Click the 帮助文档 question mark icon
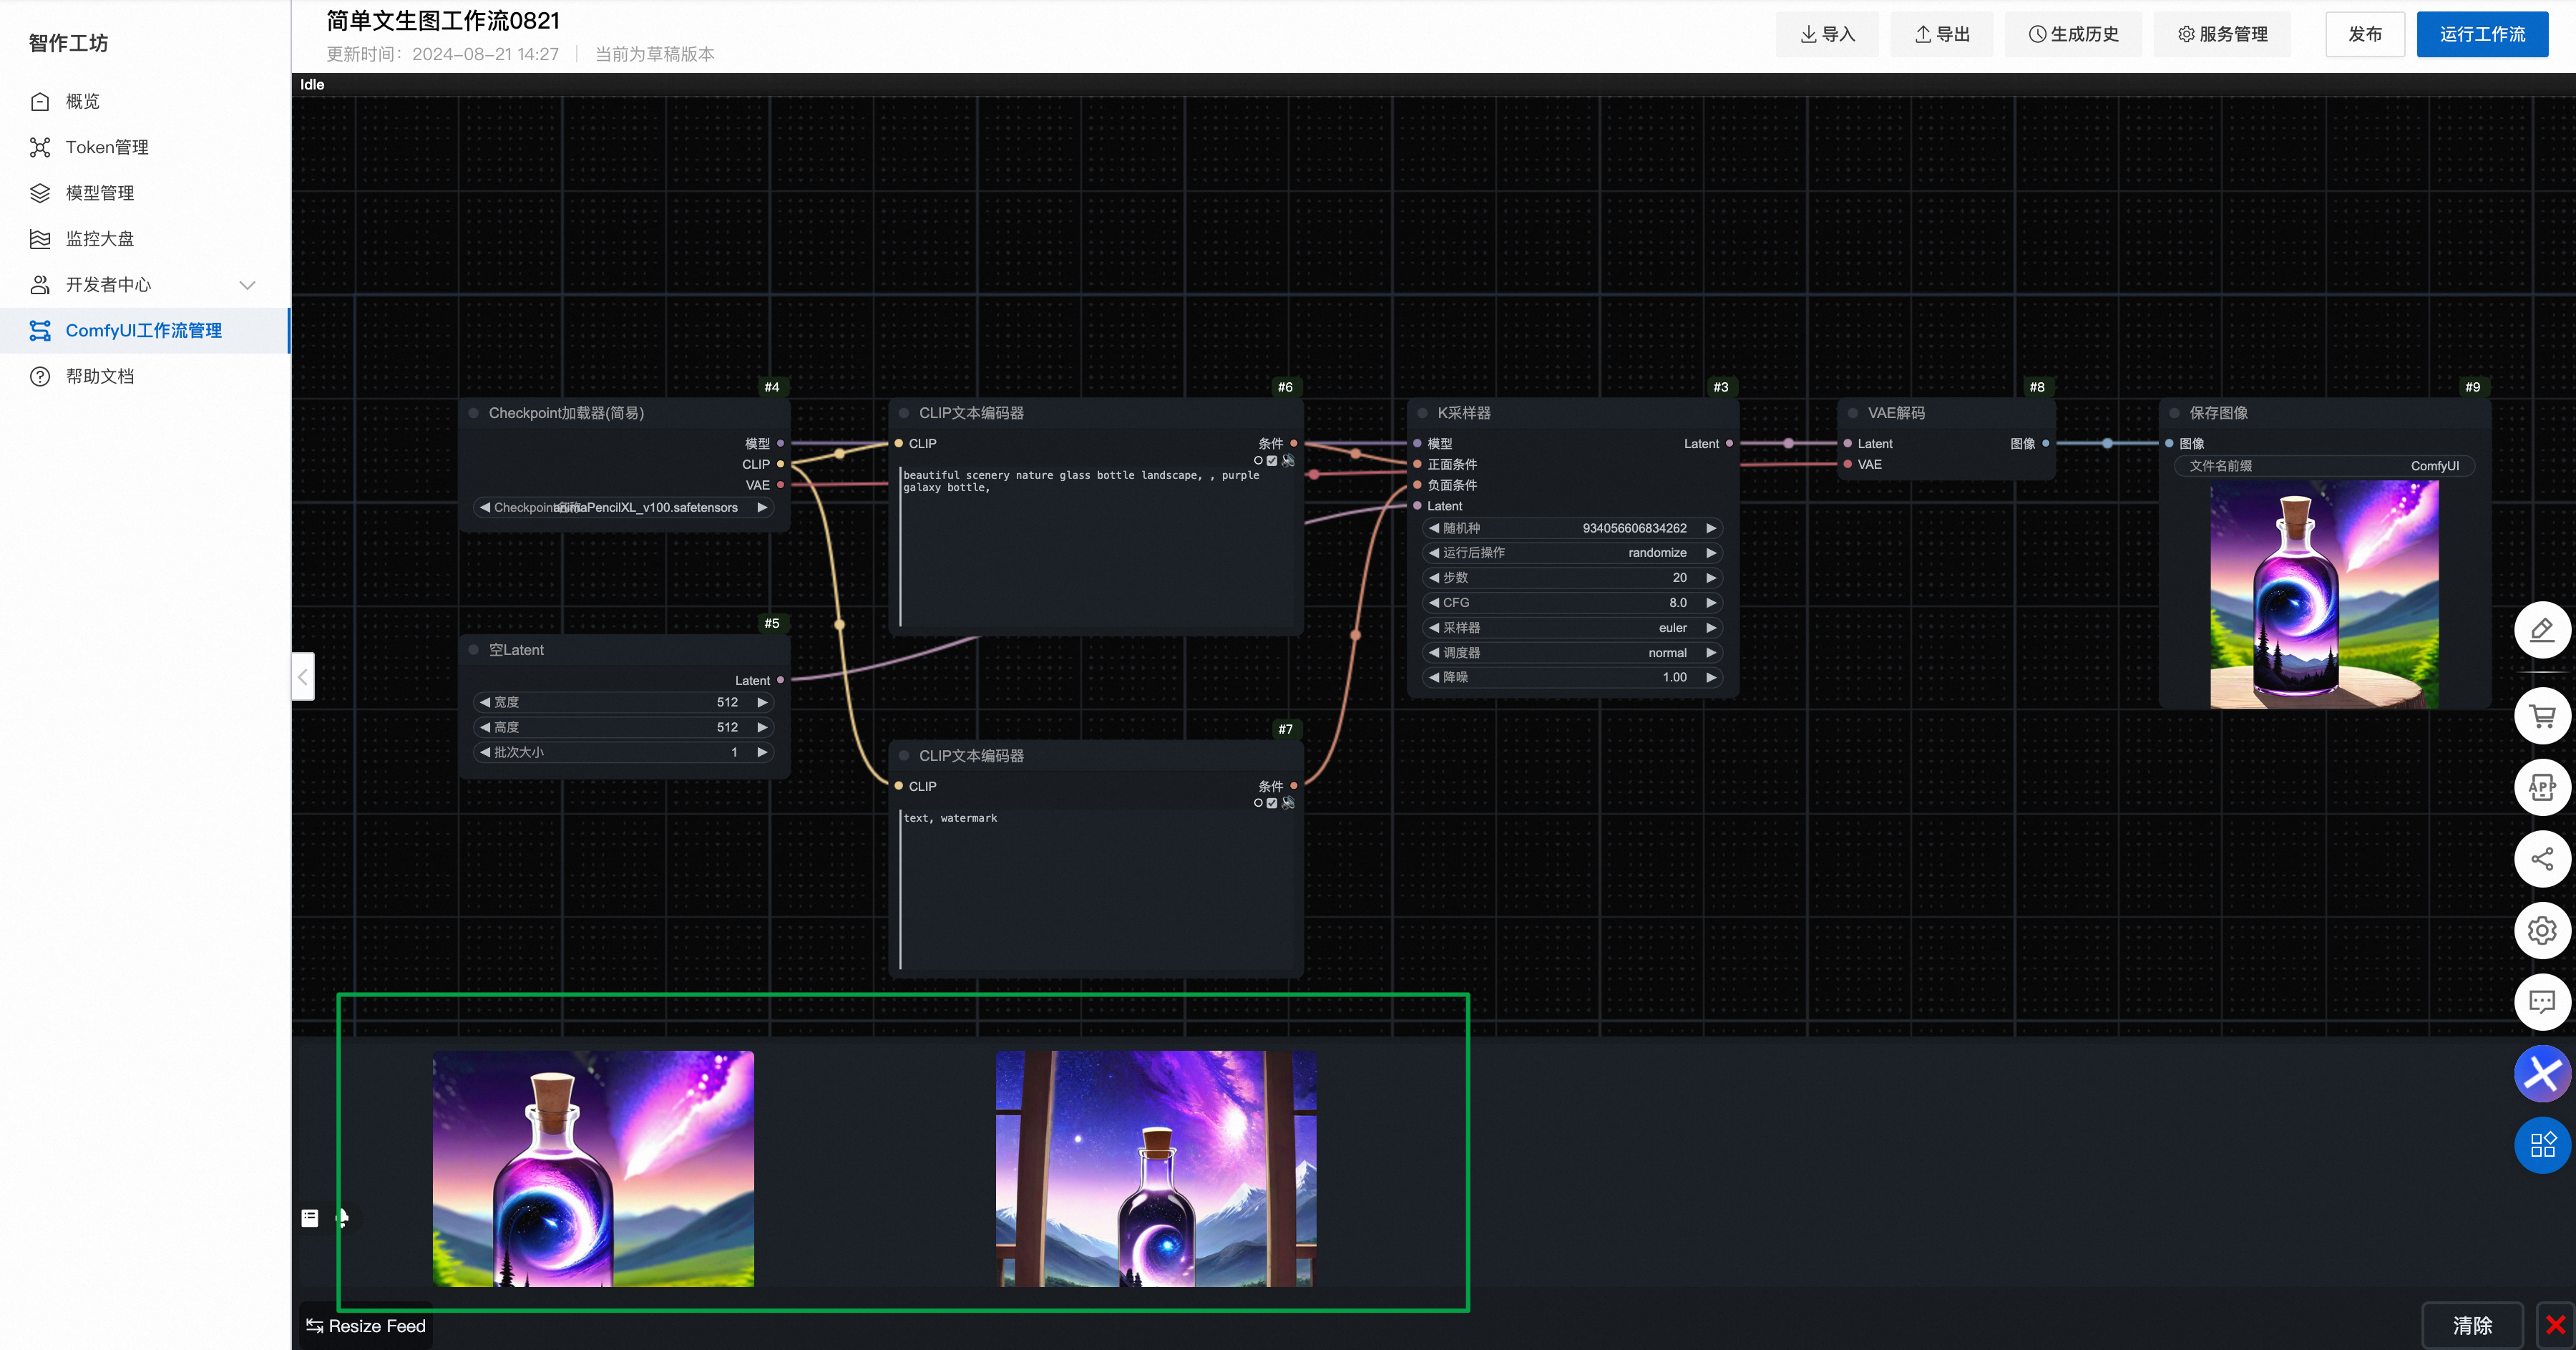The height and width of the screenshot is (1350, 2576). click(x=40, y=376)
